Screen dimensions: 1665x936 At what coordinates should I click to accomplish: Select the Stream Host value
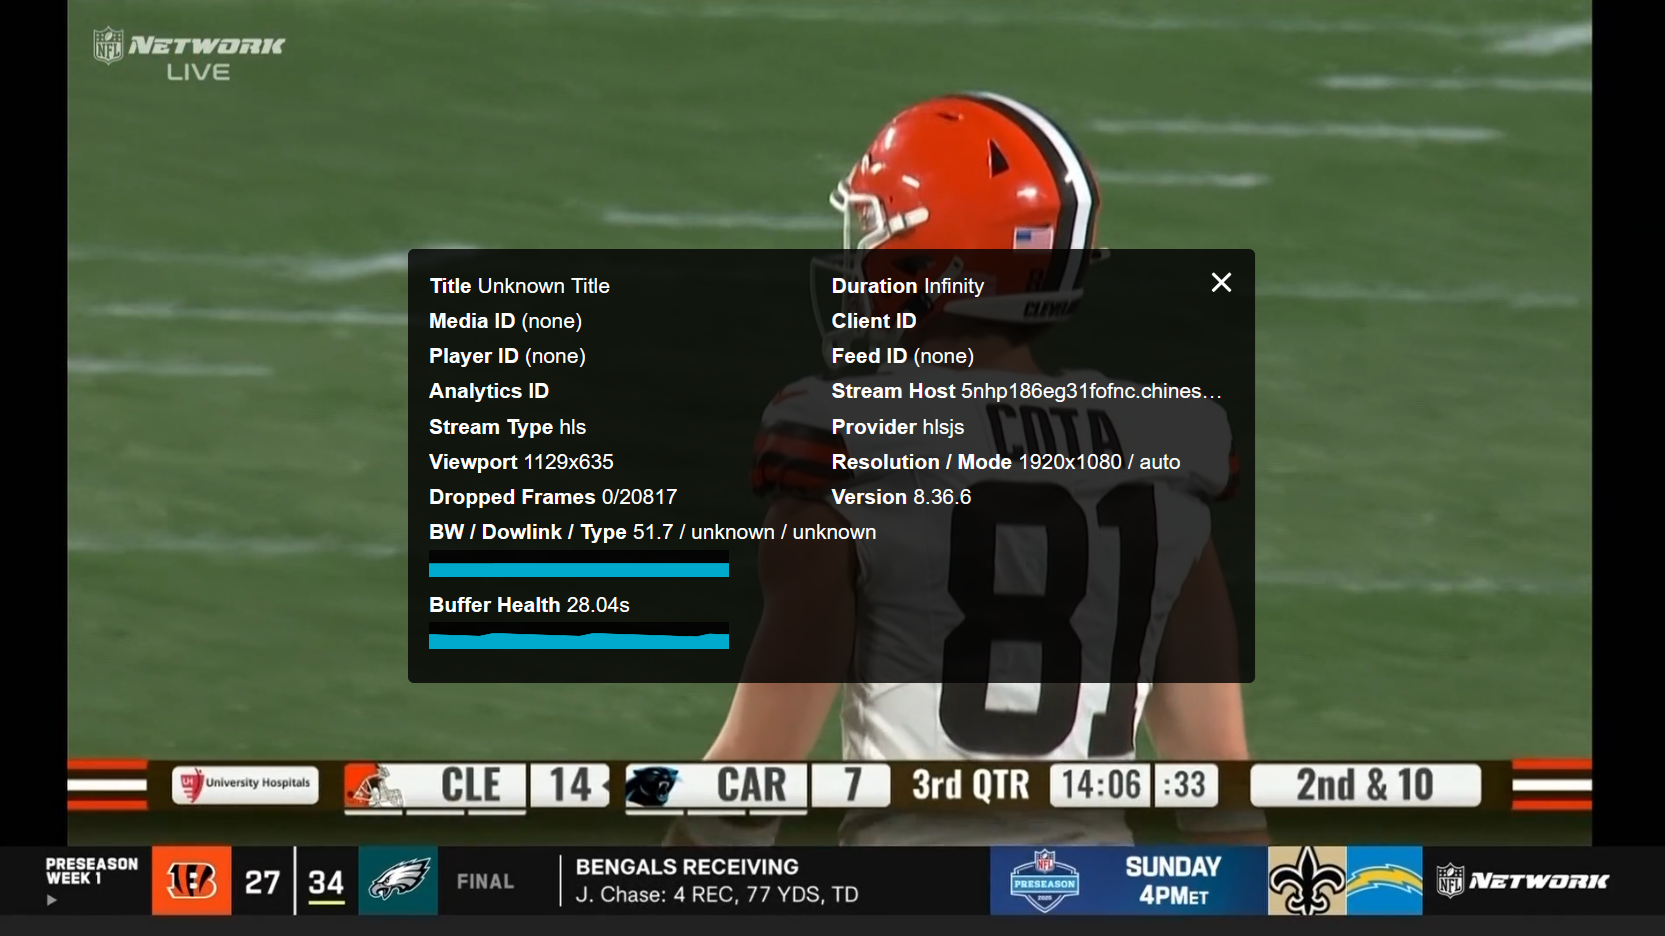click(x=1091, y=391)
